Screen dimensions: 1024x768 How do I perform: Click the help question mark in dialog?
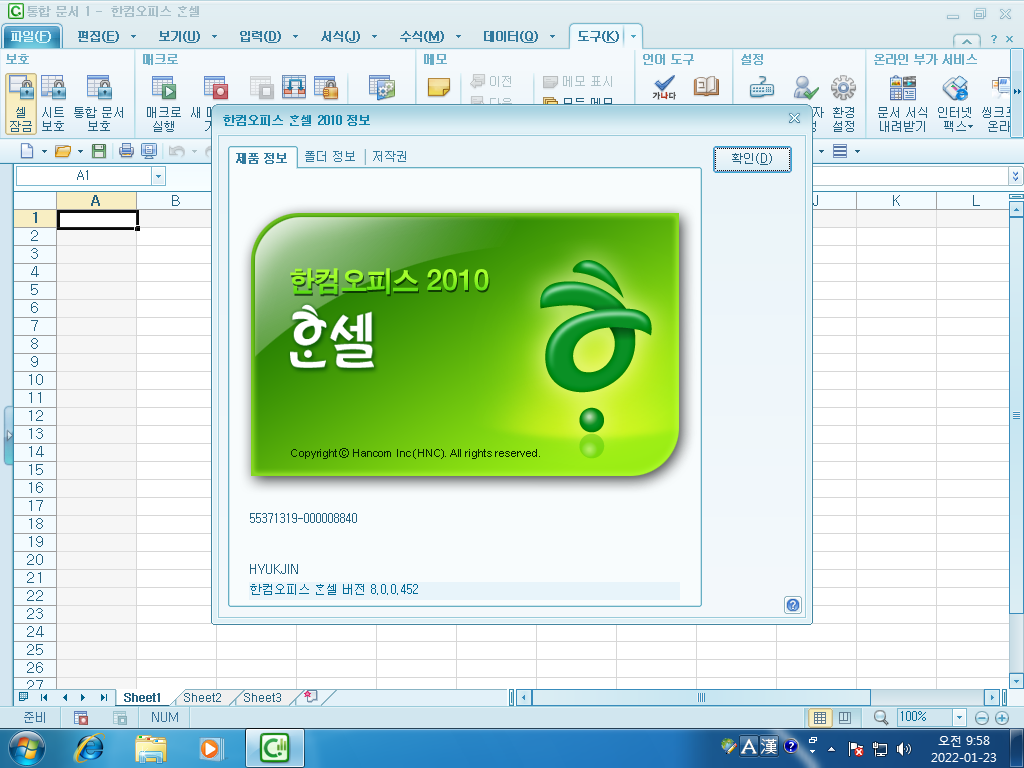tap(792, 605)
